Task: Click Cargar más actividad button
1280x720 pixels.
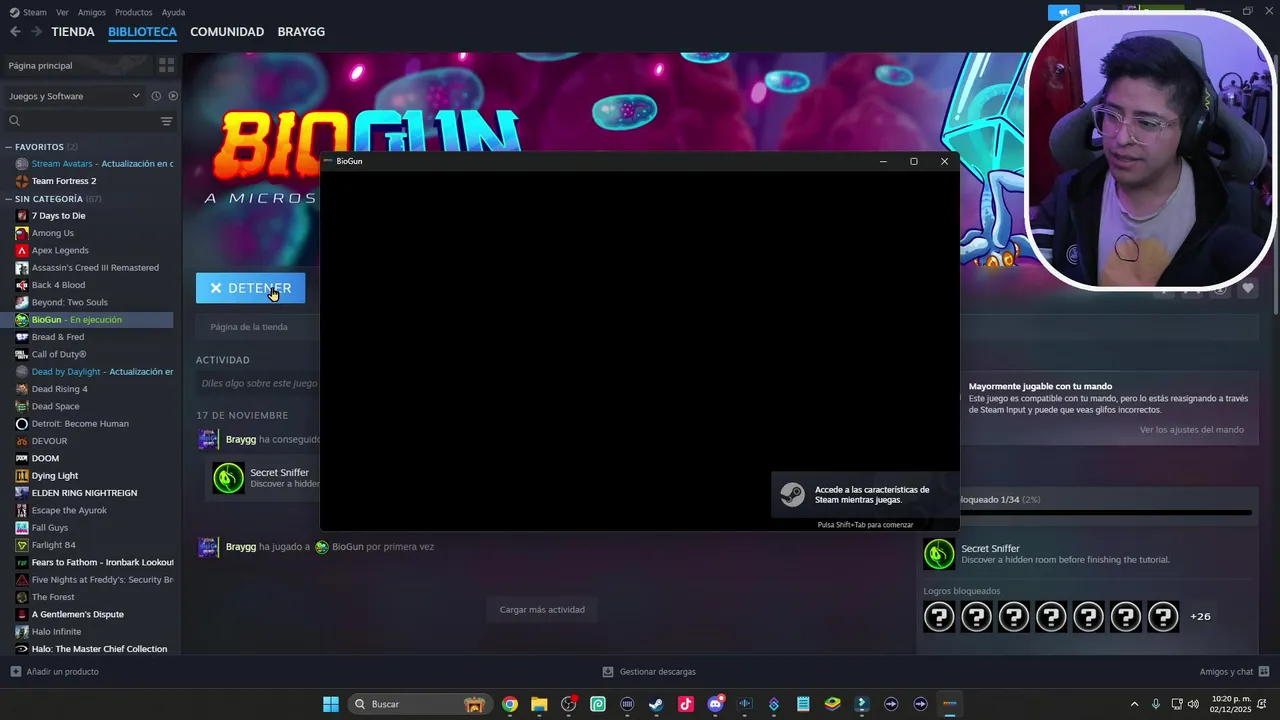Action: point(542,609)
